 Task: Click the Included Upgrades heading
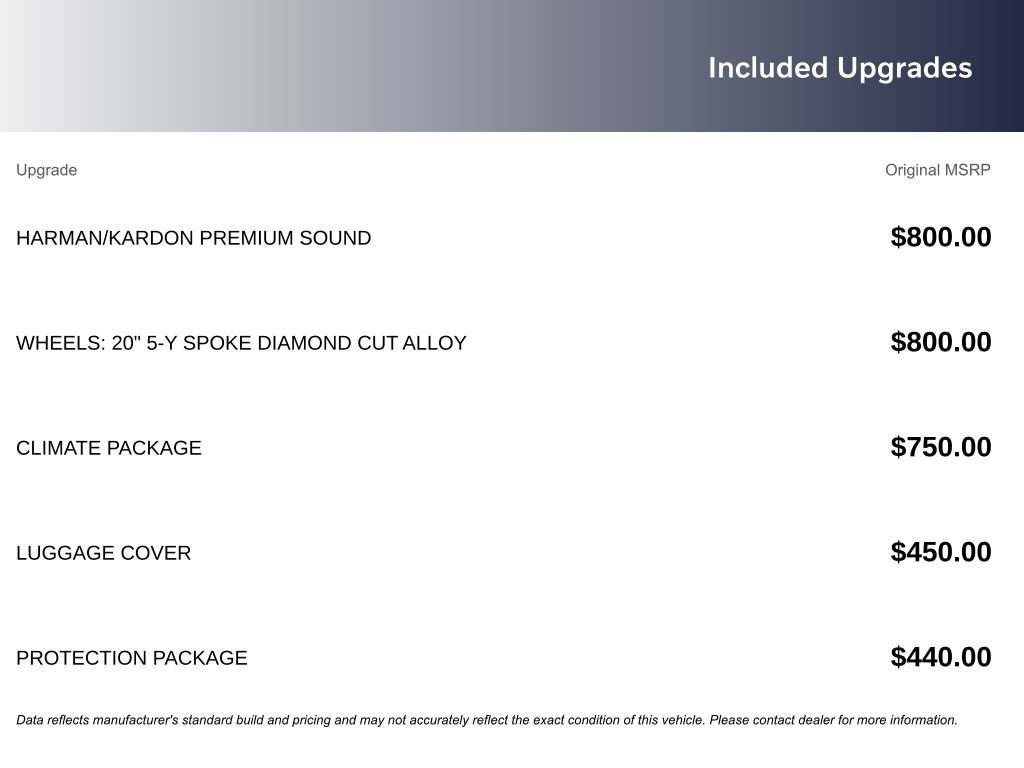(840, 68)
